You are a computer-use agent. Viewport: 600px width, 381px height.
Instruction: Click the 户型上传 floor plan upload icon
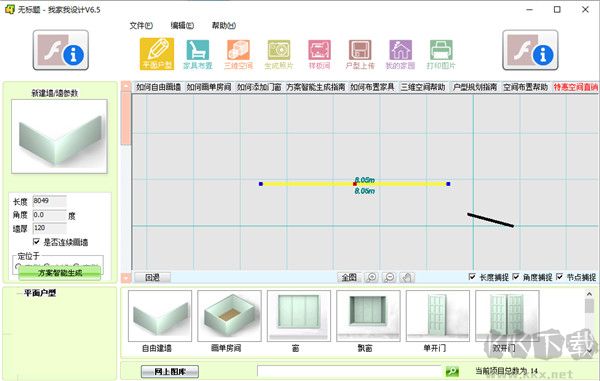click(360, 54)
